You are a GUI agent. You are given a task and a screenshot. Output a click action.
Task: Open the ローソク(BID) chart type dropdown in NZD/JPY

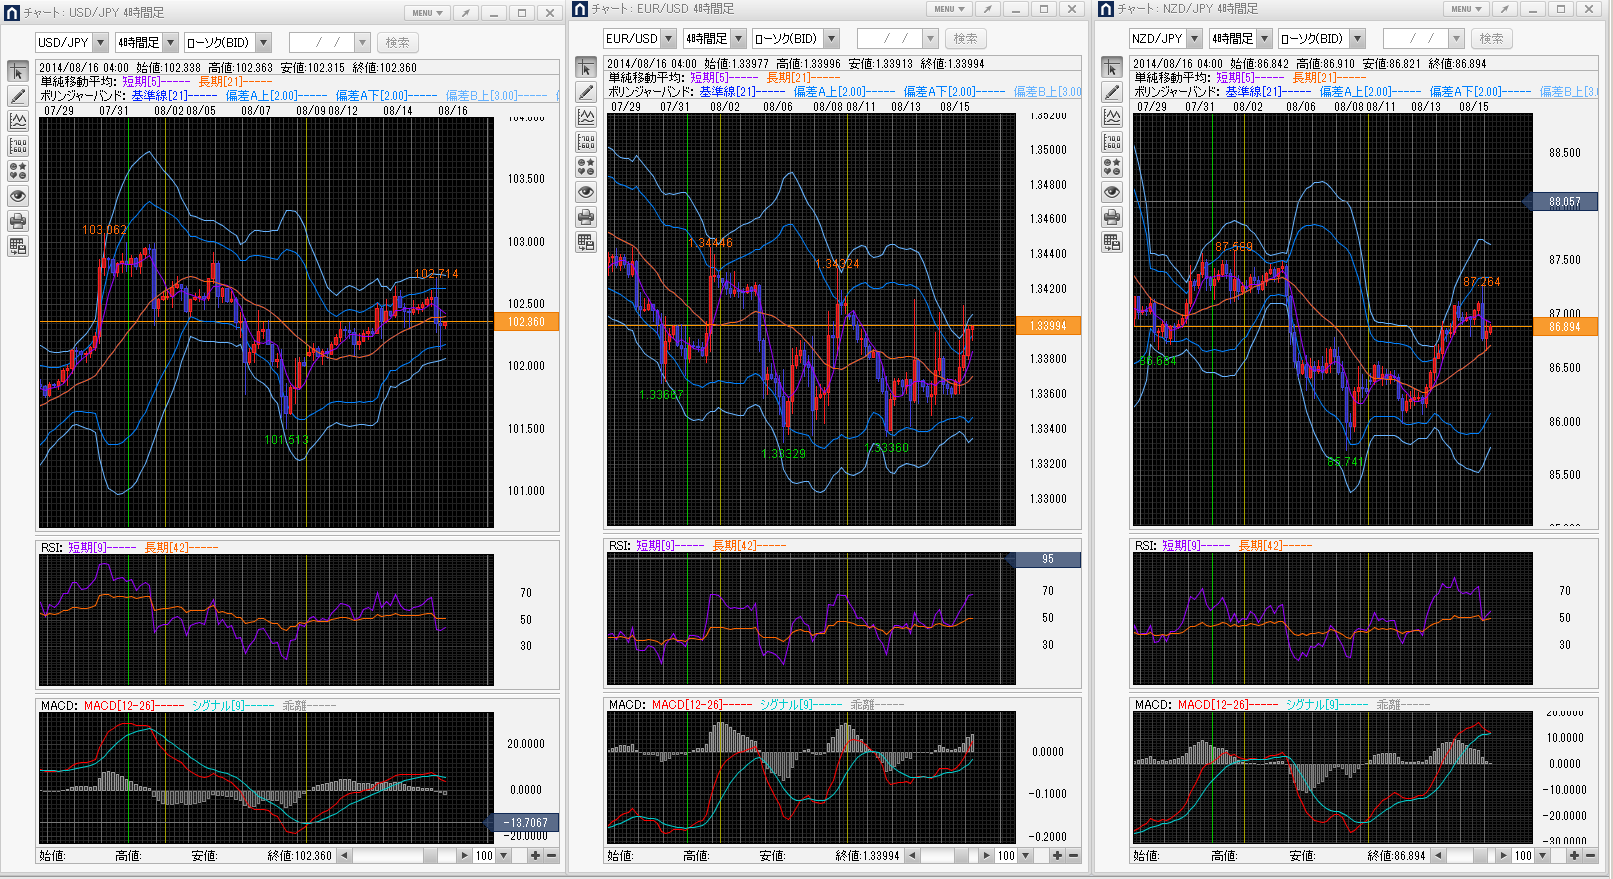1357,39
